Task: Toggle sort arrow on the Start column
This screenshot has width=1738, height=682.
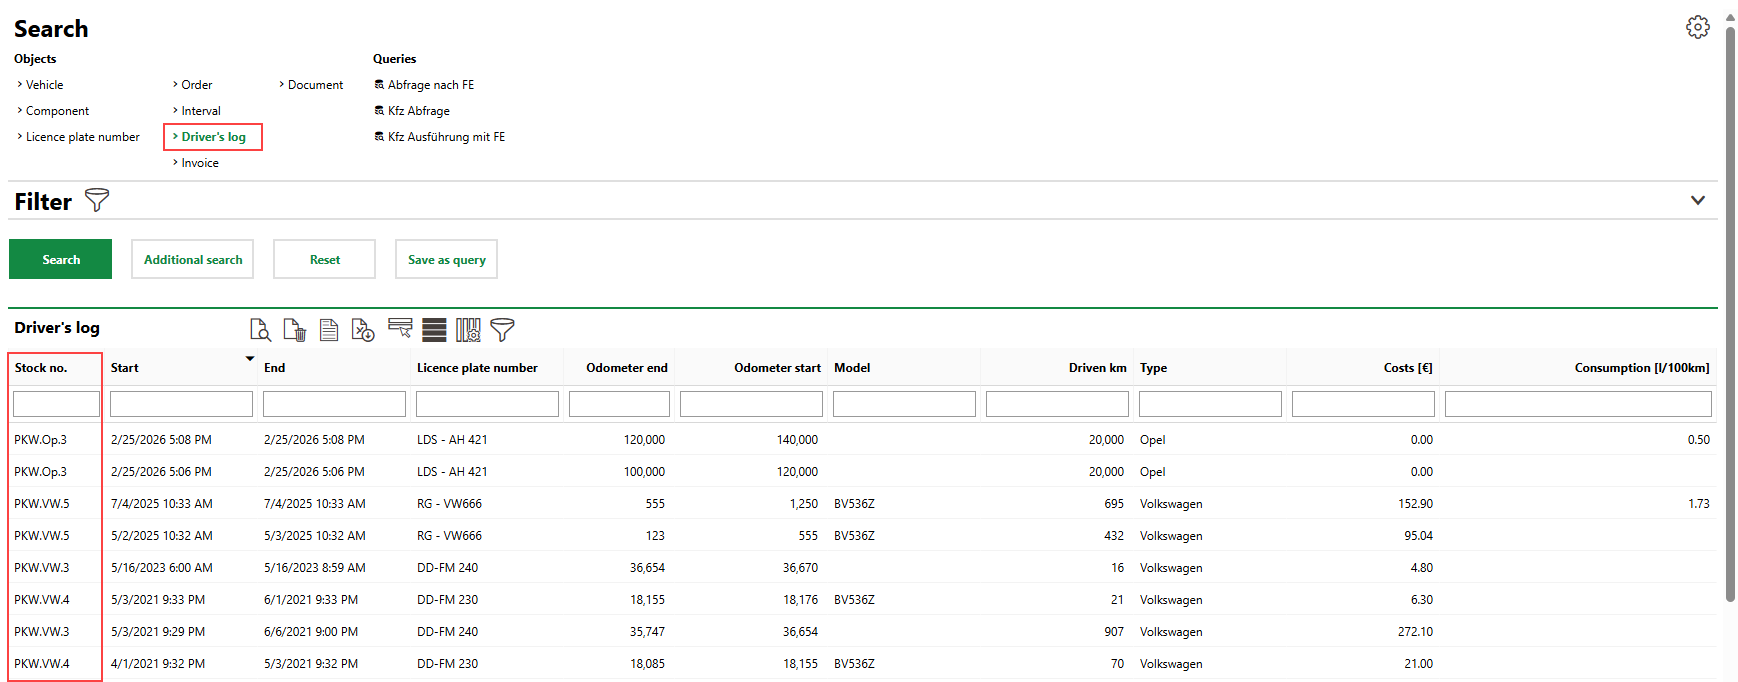Action: click(250, 359)
